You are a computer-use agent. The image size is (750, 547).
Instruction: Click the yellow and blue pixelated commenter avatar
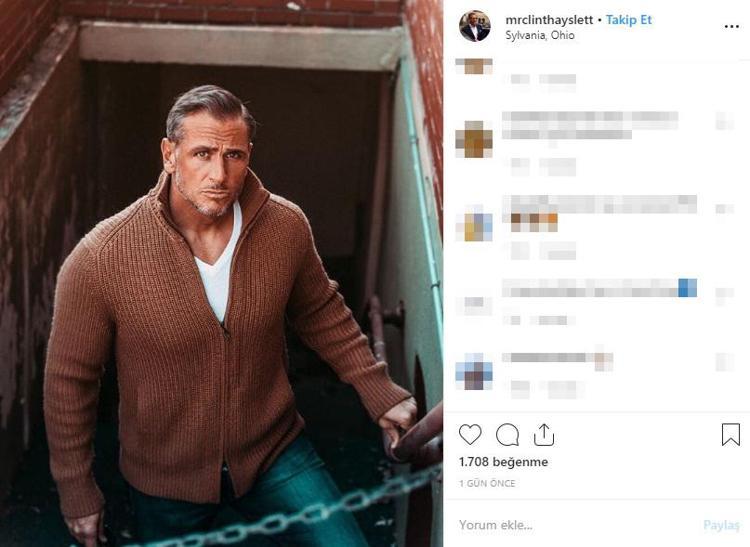tap(475, 225)
